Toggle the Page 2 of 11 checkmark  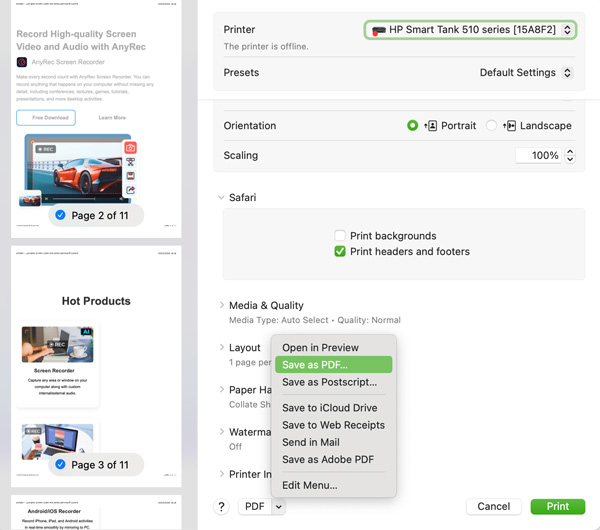click(60, 215)
